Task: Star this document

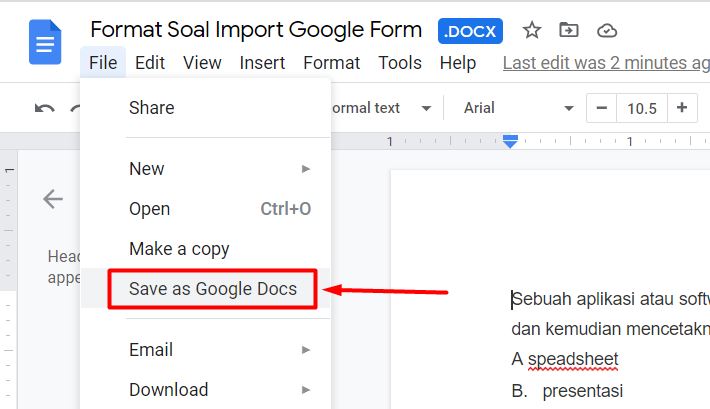Action: pyautogui.click(x=532, y=30)
